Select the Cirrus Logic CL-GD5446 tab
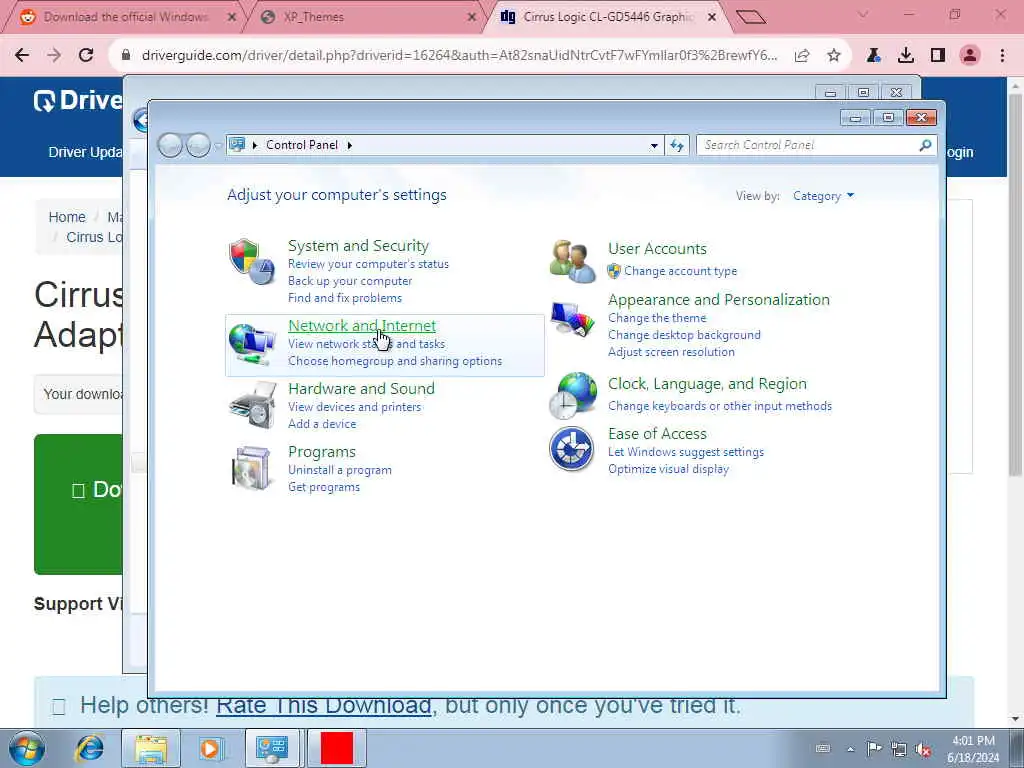 [x=609, y=17]
